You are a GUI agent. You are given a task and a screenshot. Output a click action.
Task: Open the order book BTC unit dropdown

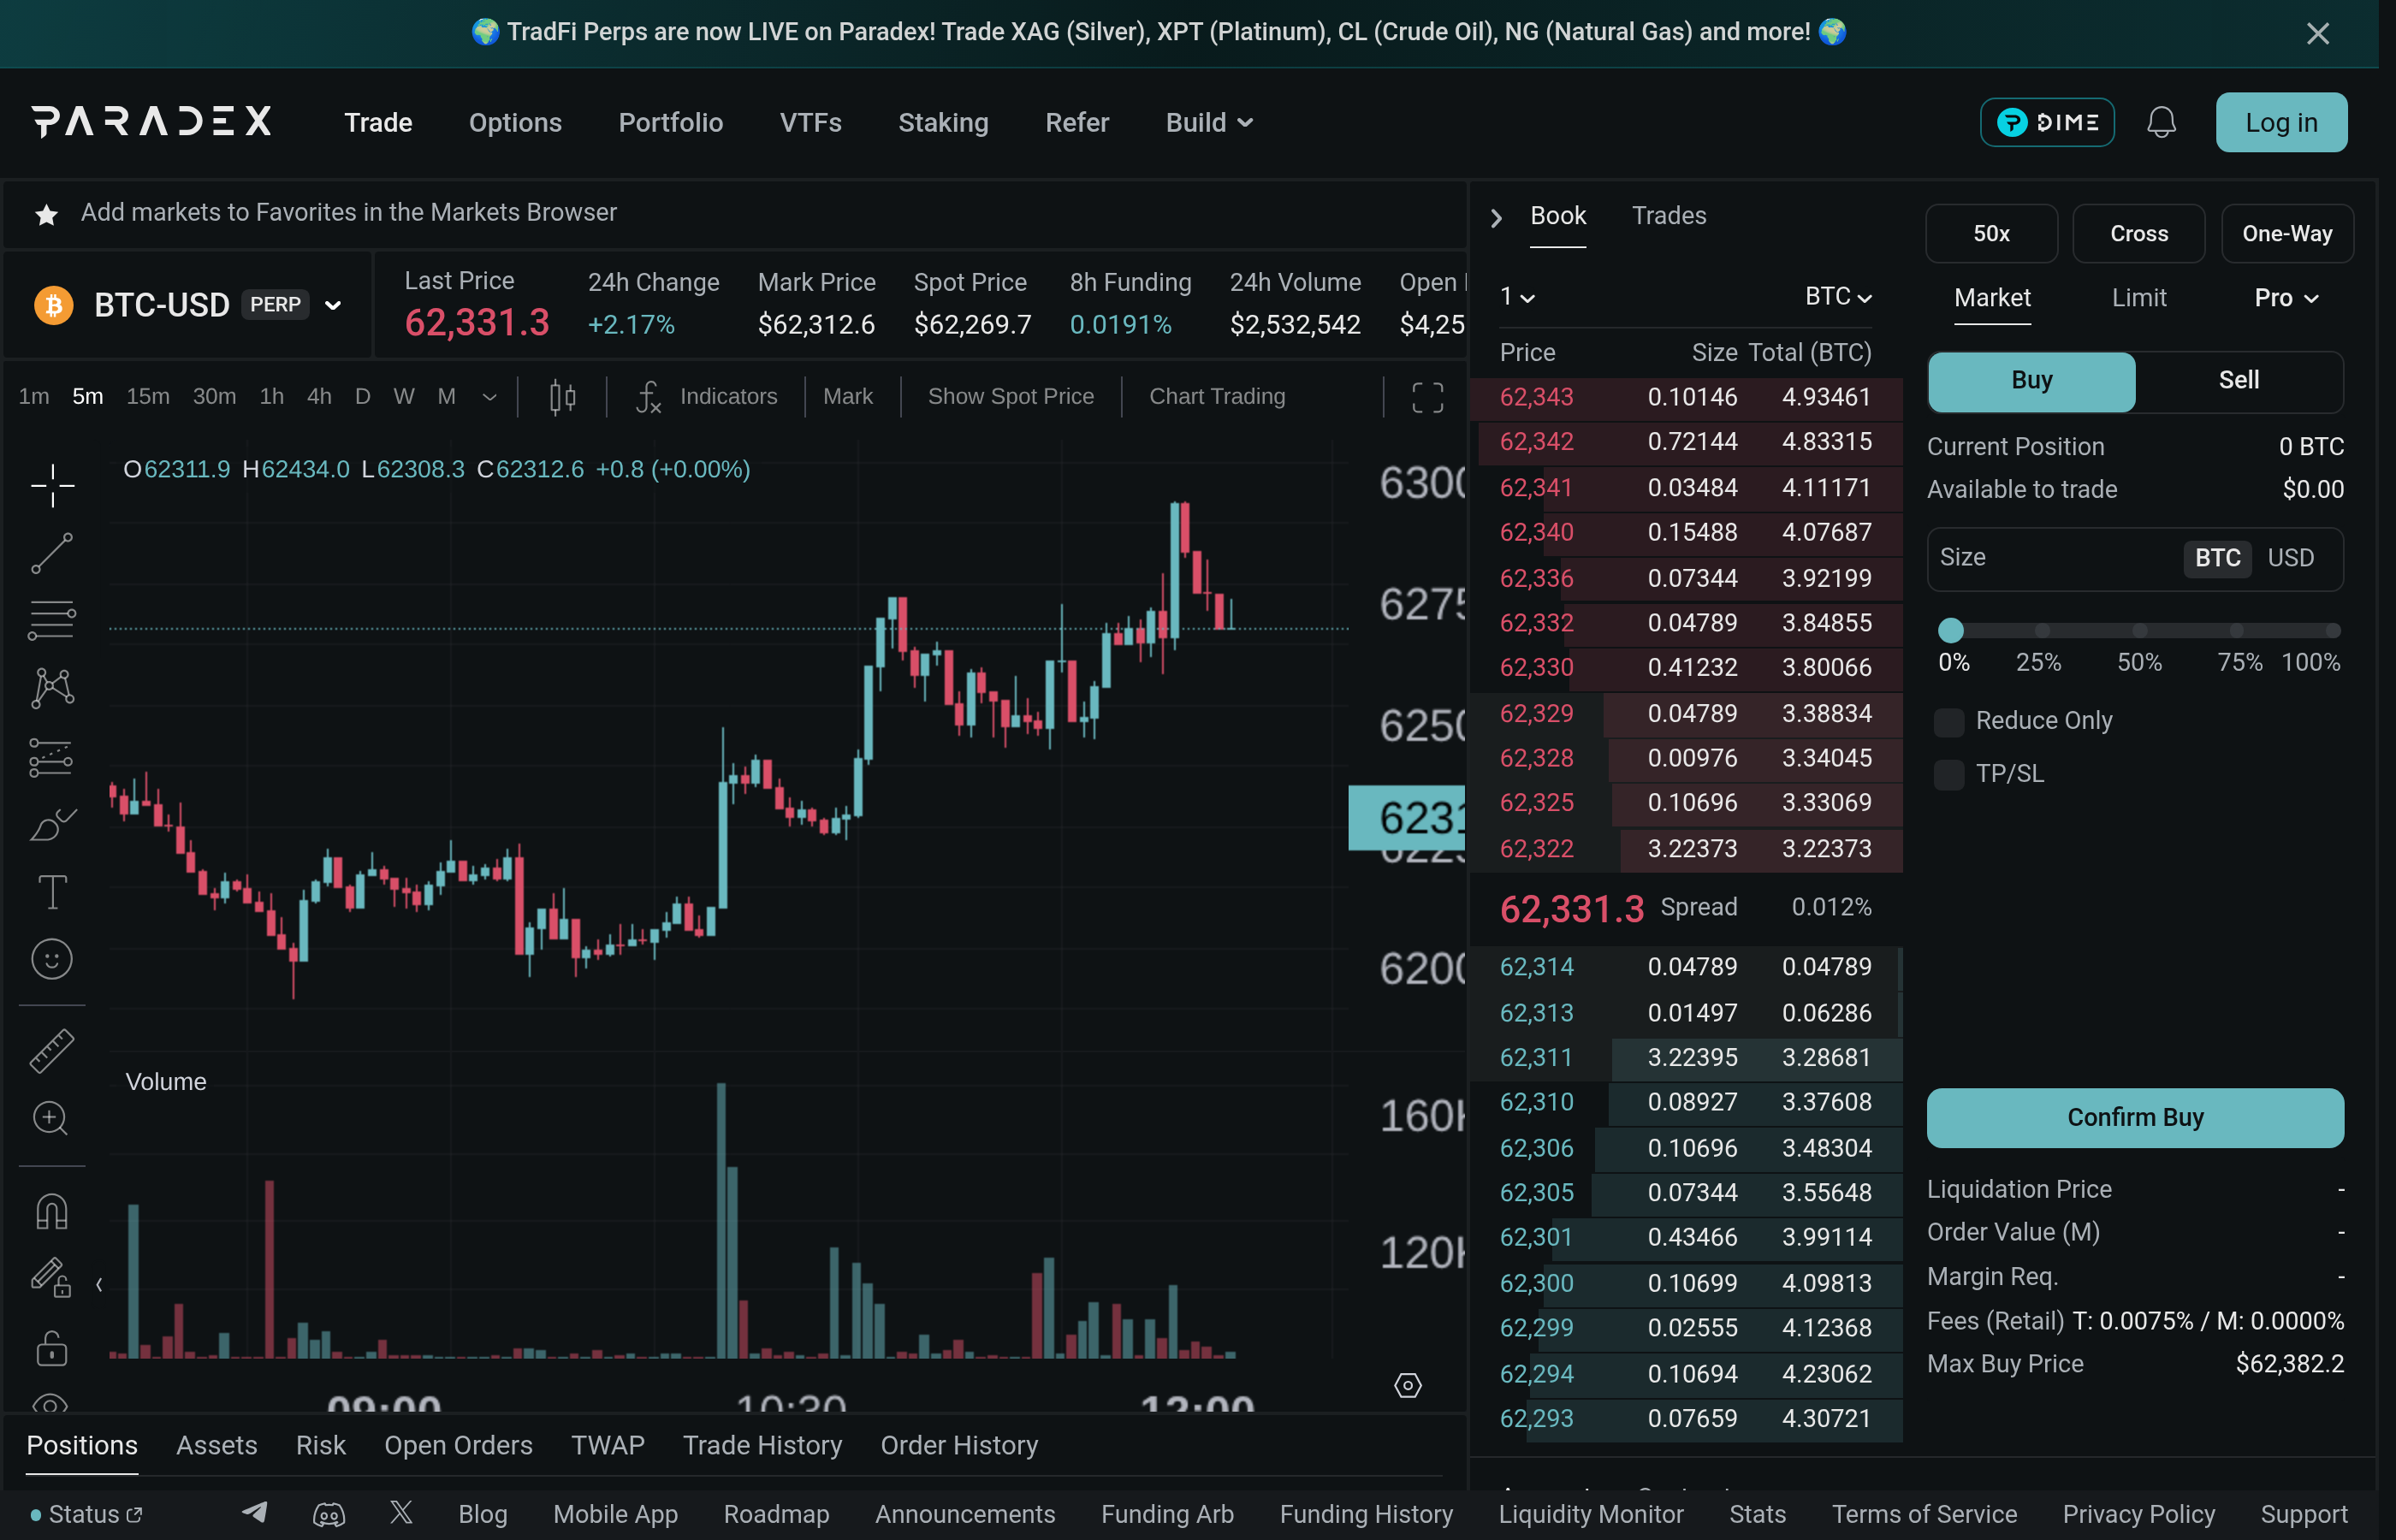pyautogui.click(x=1838, y=297)
